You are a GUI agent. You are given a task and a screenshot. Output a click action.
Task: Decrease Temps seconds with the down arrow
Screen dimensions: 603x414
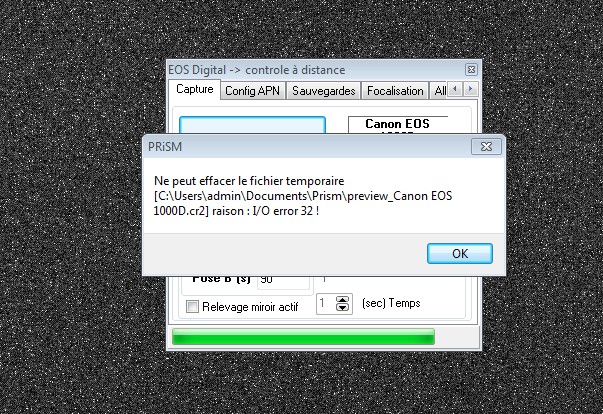342,308
